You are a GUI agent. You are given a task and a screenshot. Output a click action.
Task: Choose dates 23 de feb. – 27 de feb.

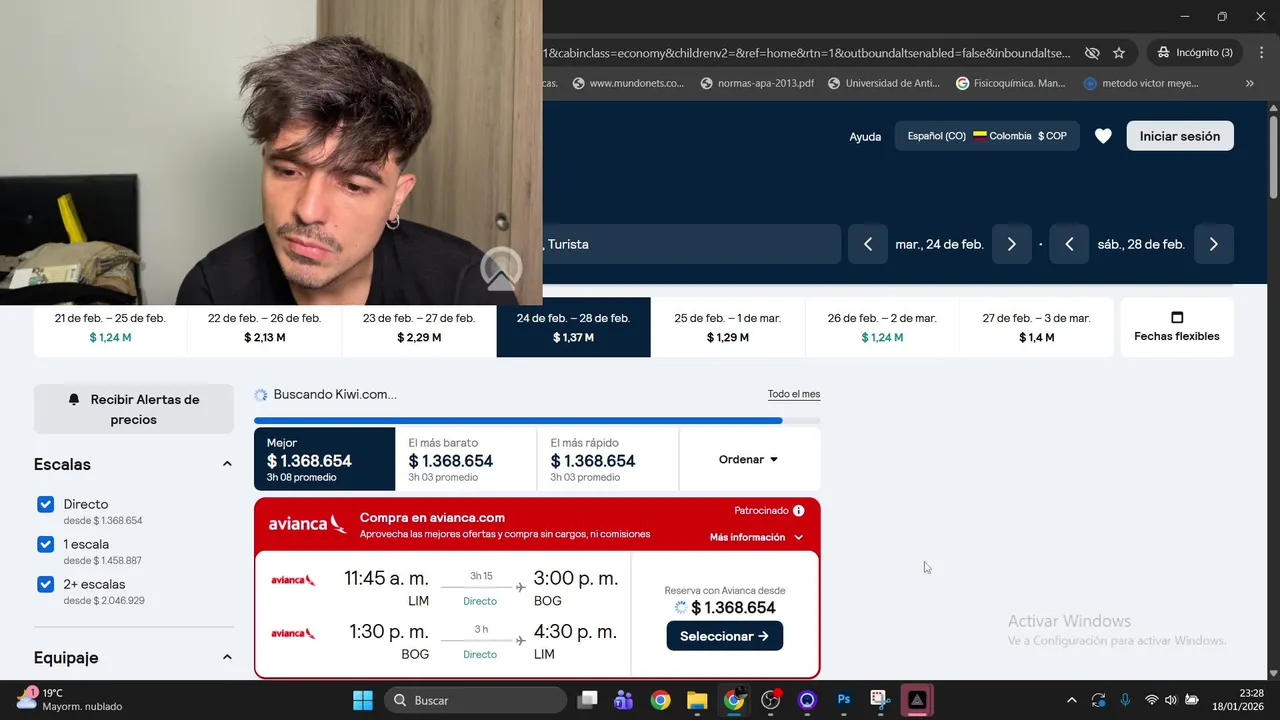419,327
